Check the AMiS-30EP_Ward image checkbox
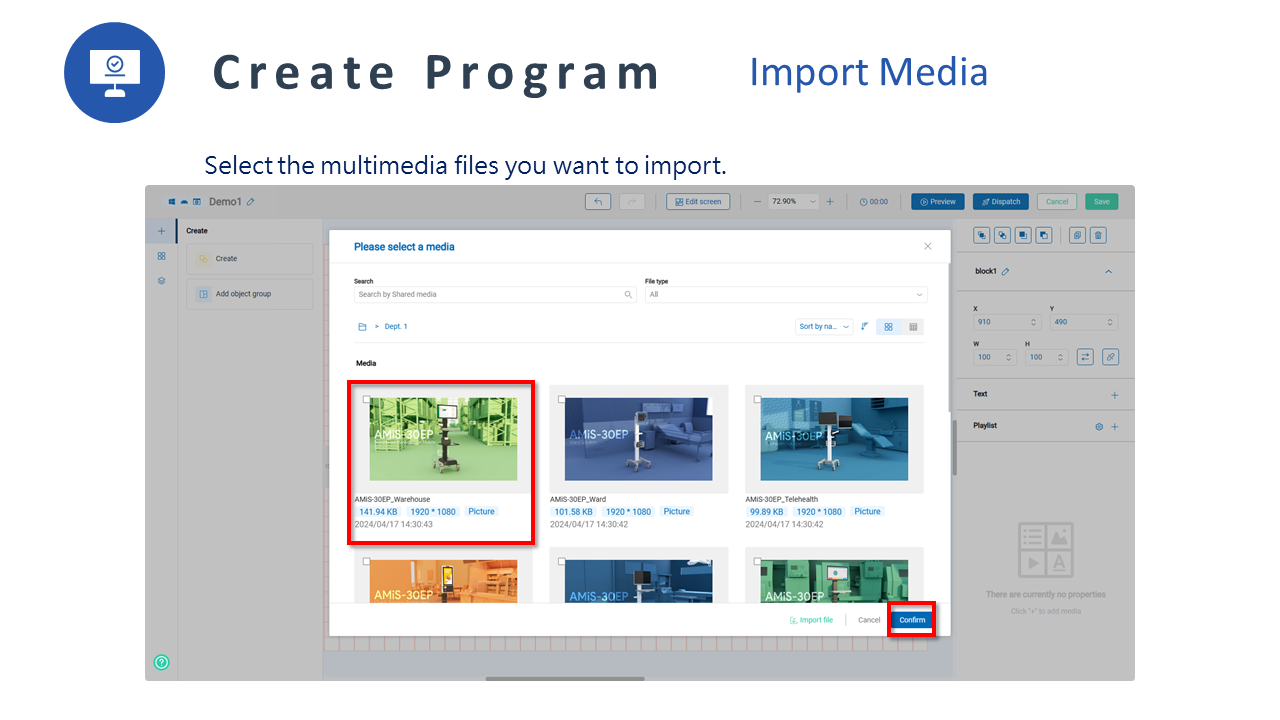The image size is (1280, 720). click(561, 399)
